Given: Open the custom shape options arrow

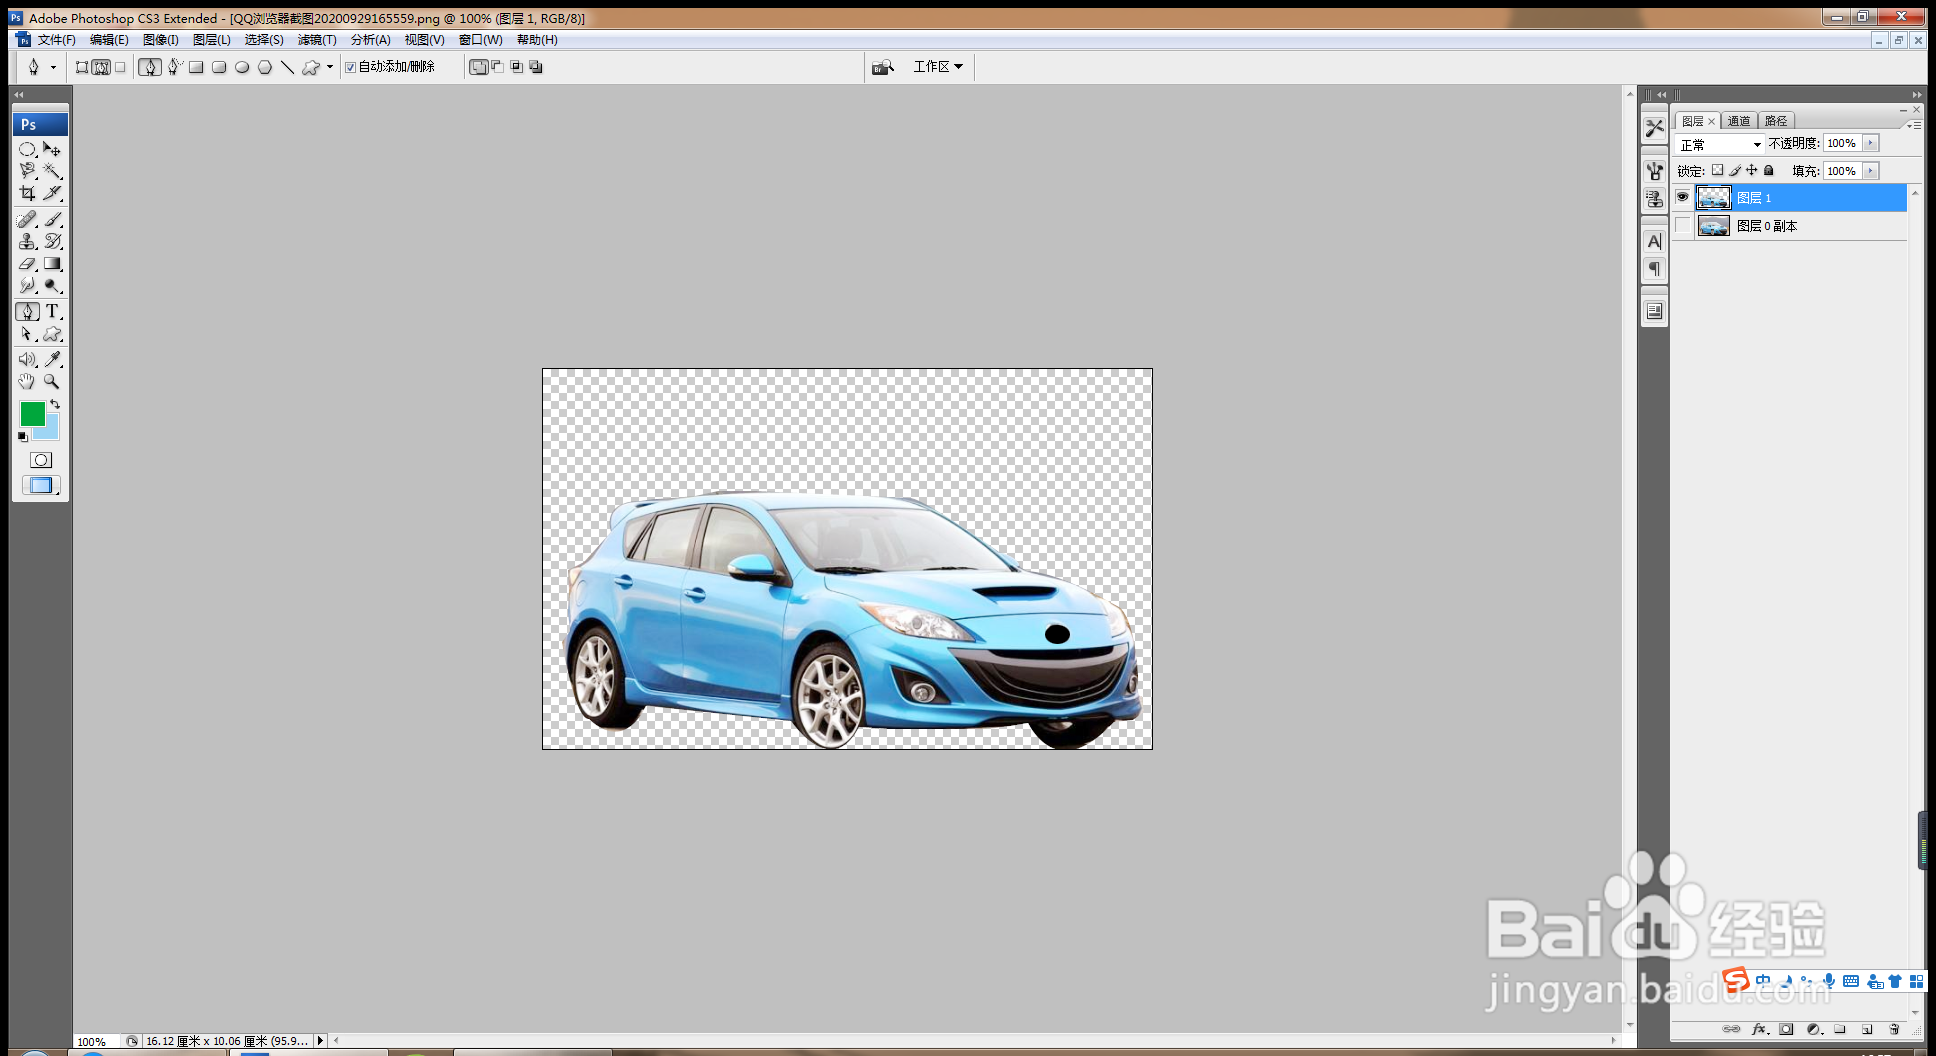Looking at the screenshot, I should coord(330,67).
